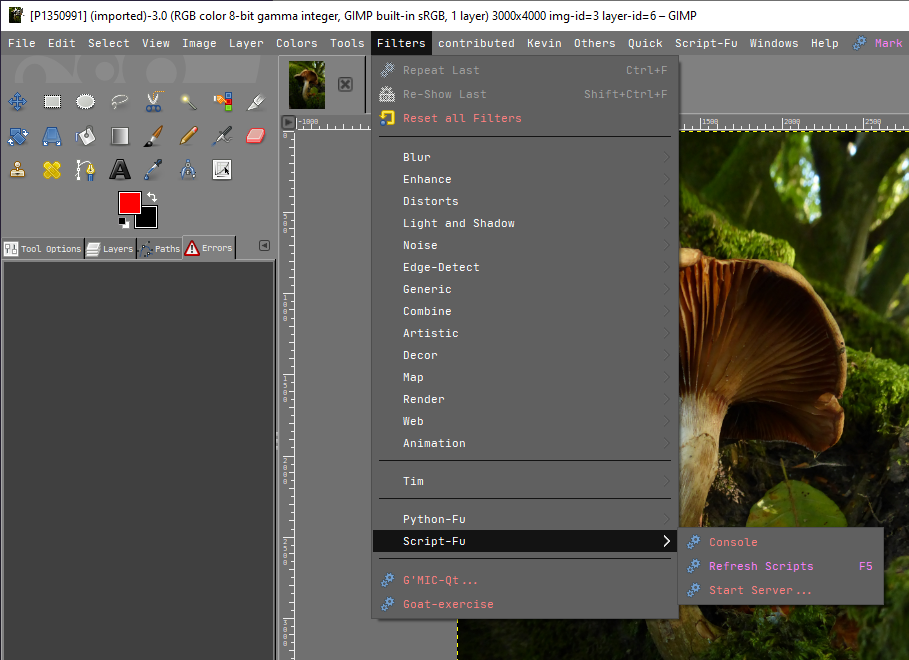Open the Combine filters submenu
Viewport: 909px width, 660px height.
[525, 311]
